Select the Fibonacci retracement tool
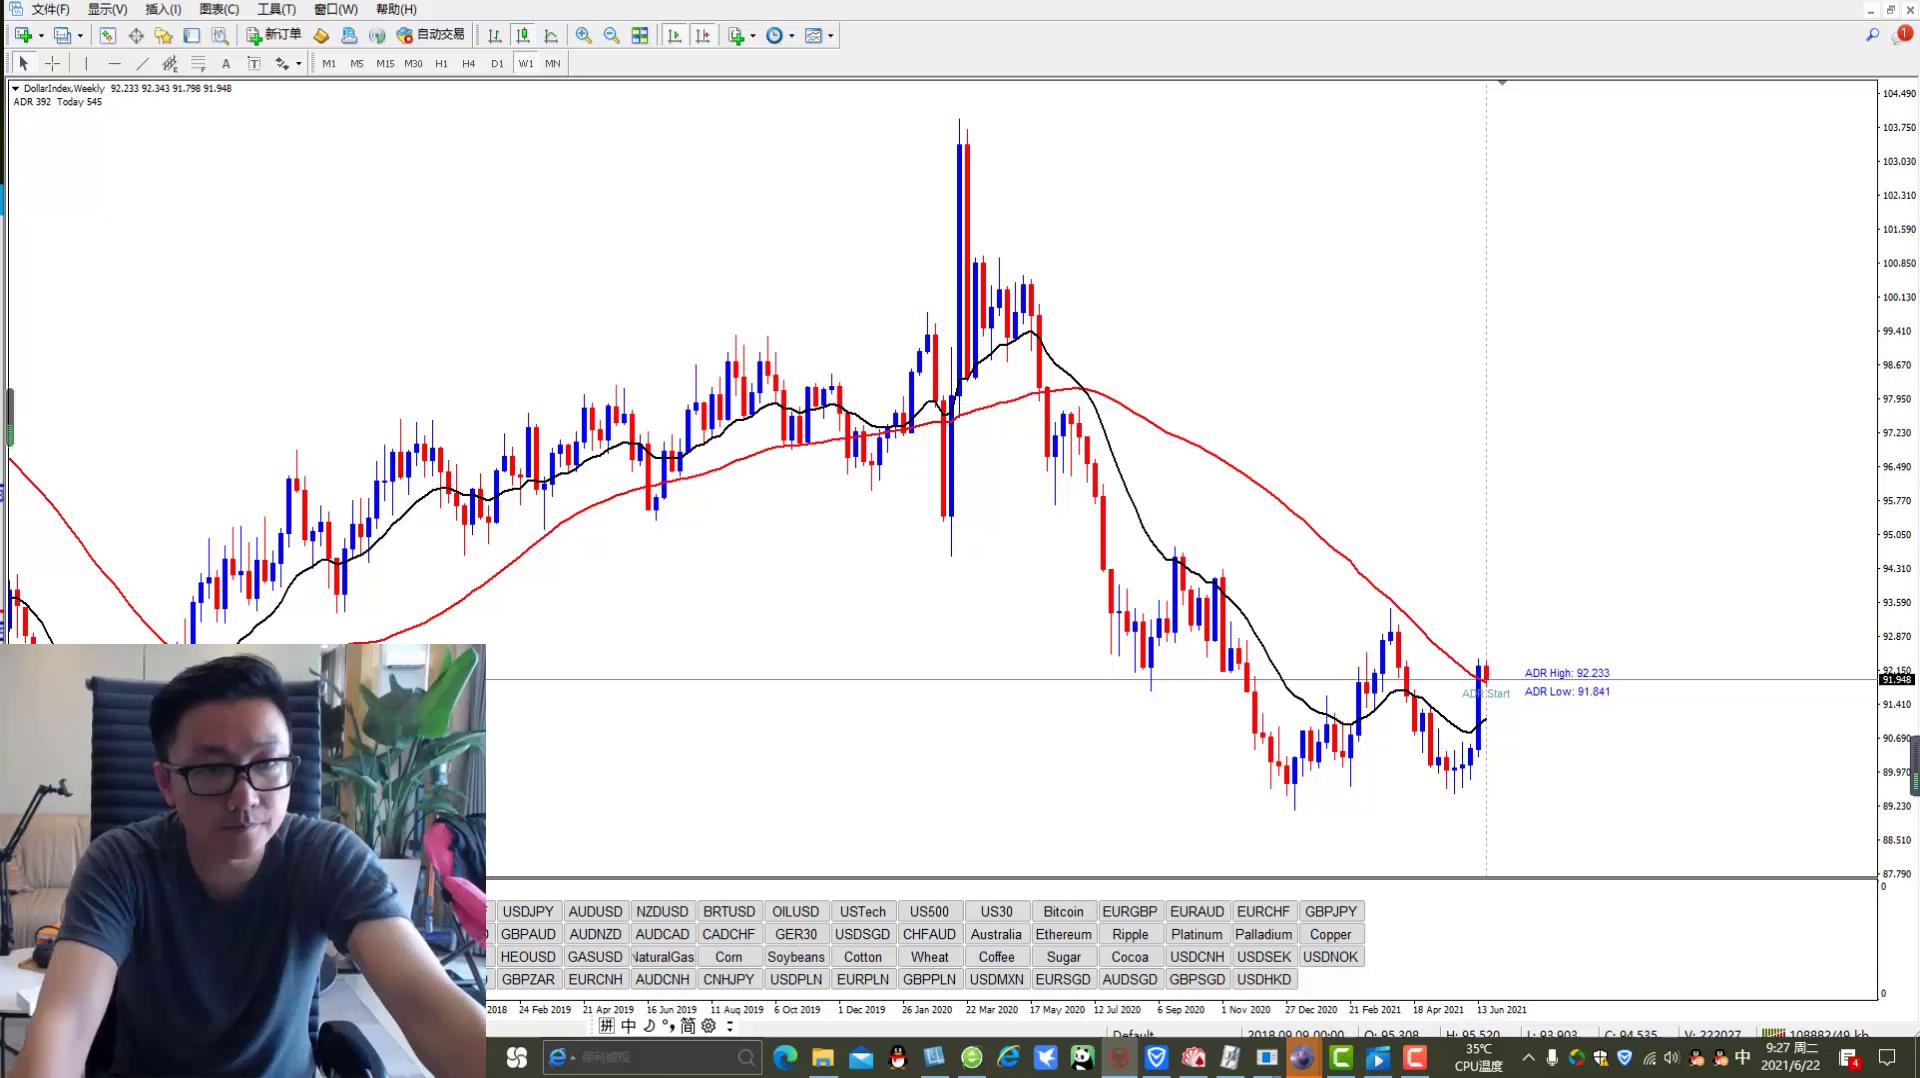 [198, 64]
